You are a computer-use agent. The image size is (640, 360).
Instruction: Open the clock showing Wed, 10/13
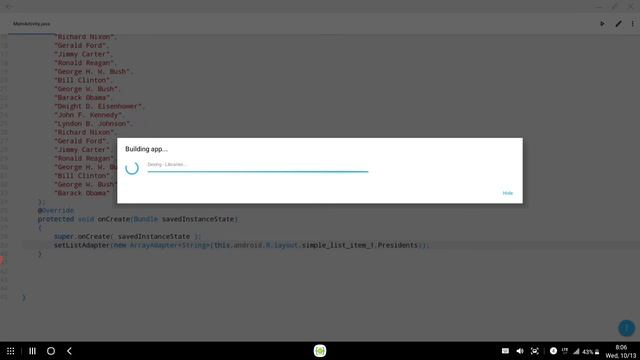621,351
